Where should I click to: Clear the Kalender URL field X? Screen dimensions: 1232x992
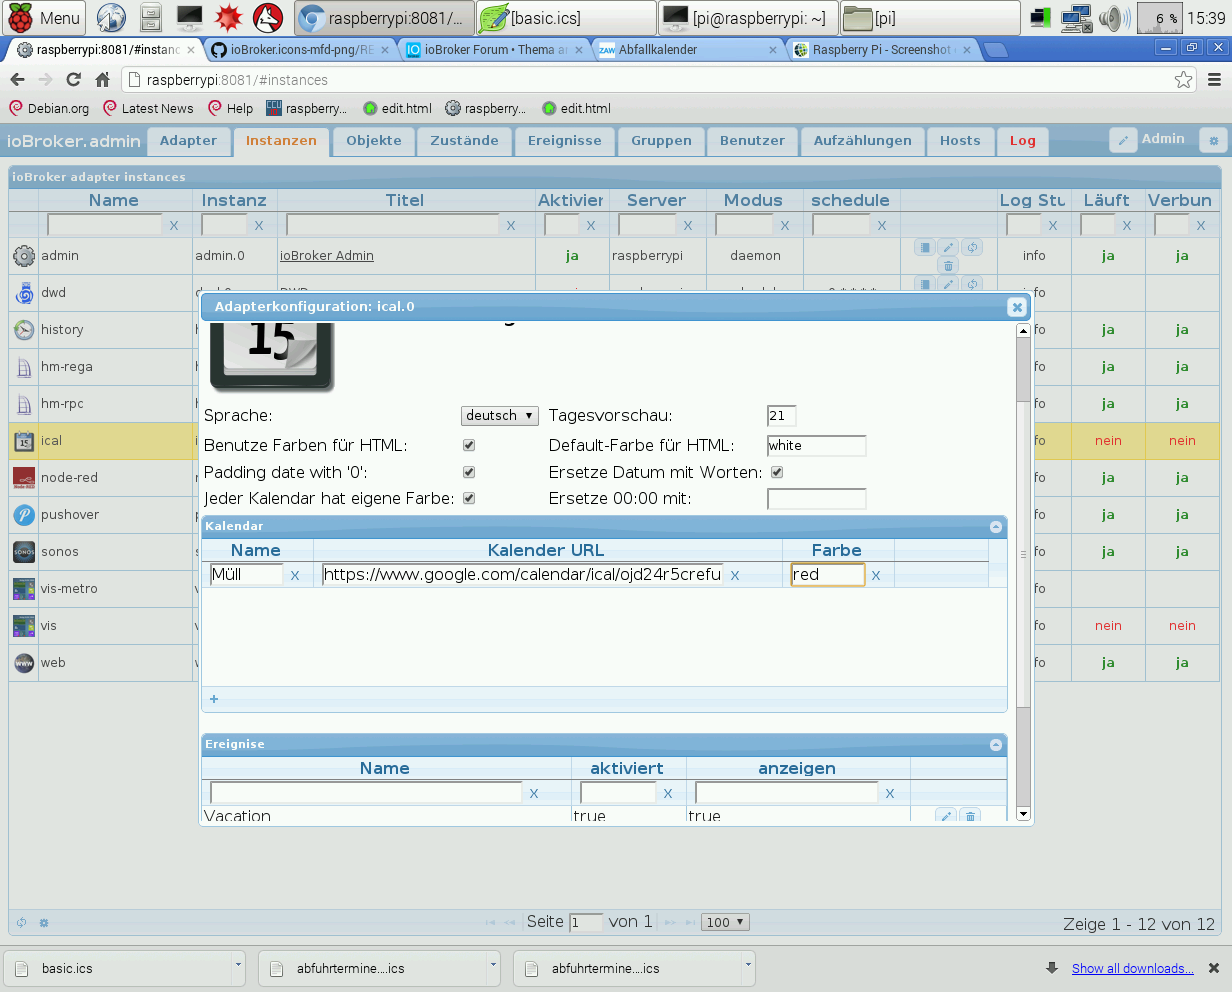point(735,575)
